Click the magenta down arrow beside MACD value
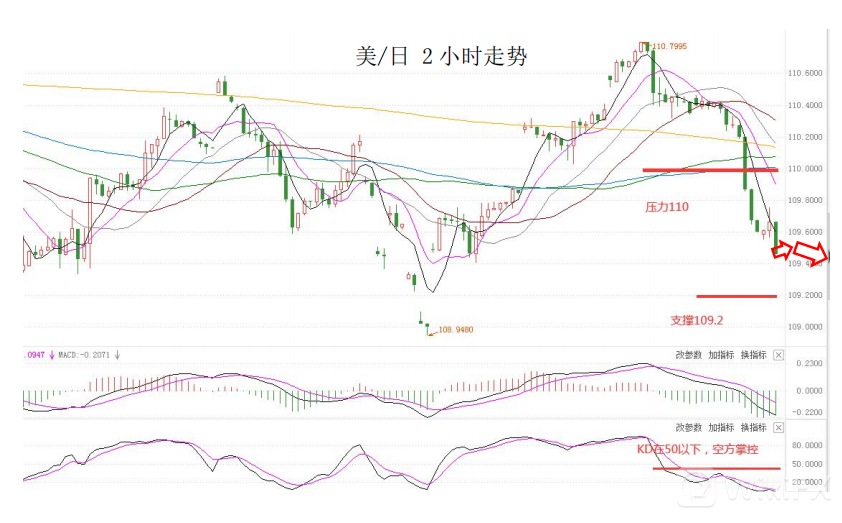The width and height of the screenshot is (842, 523). [x=52, y=354]
